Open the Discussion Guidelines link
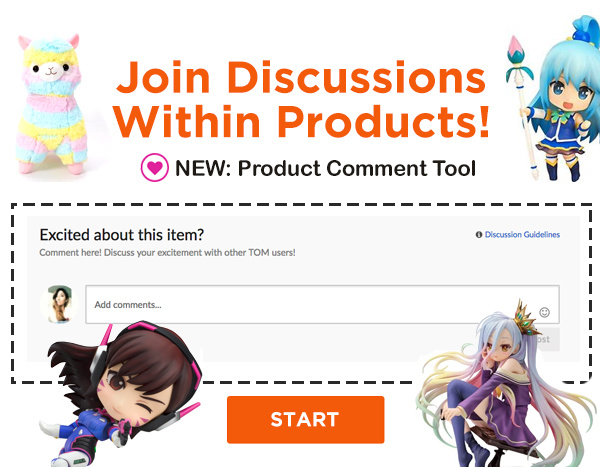This screenshot has width=600, height=467. tap(522, 235)
